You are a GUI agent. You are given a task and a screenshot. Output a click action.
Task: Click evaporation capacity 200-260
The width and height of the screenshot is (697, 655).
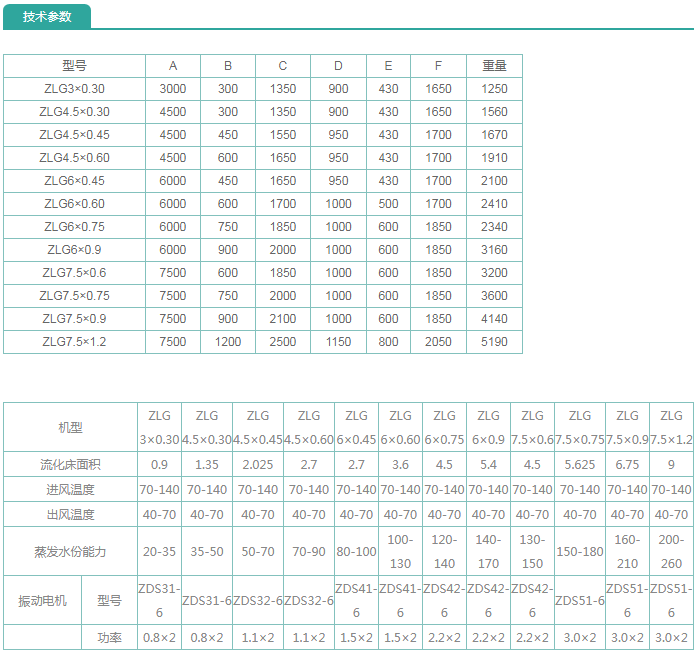[671, 552]
